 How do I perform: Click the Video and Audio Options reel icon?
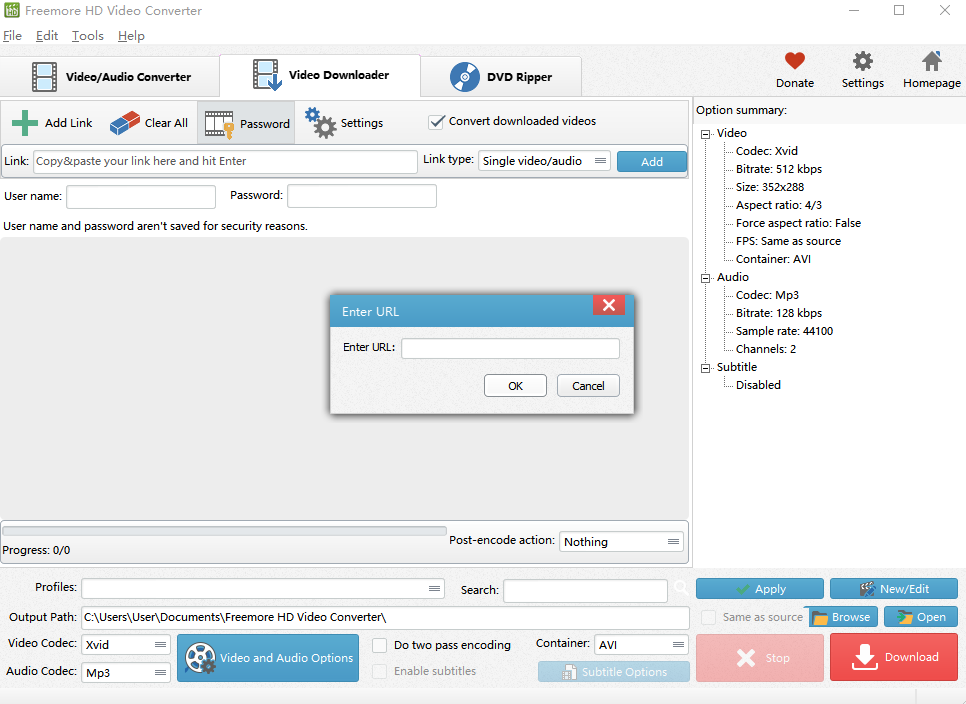pyautogui.click(x=200, y=658)
